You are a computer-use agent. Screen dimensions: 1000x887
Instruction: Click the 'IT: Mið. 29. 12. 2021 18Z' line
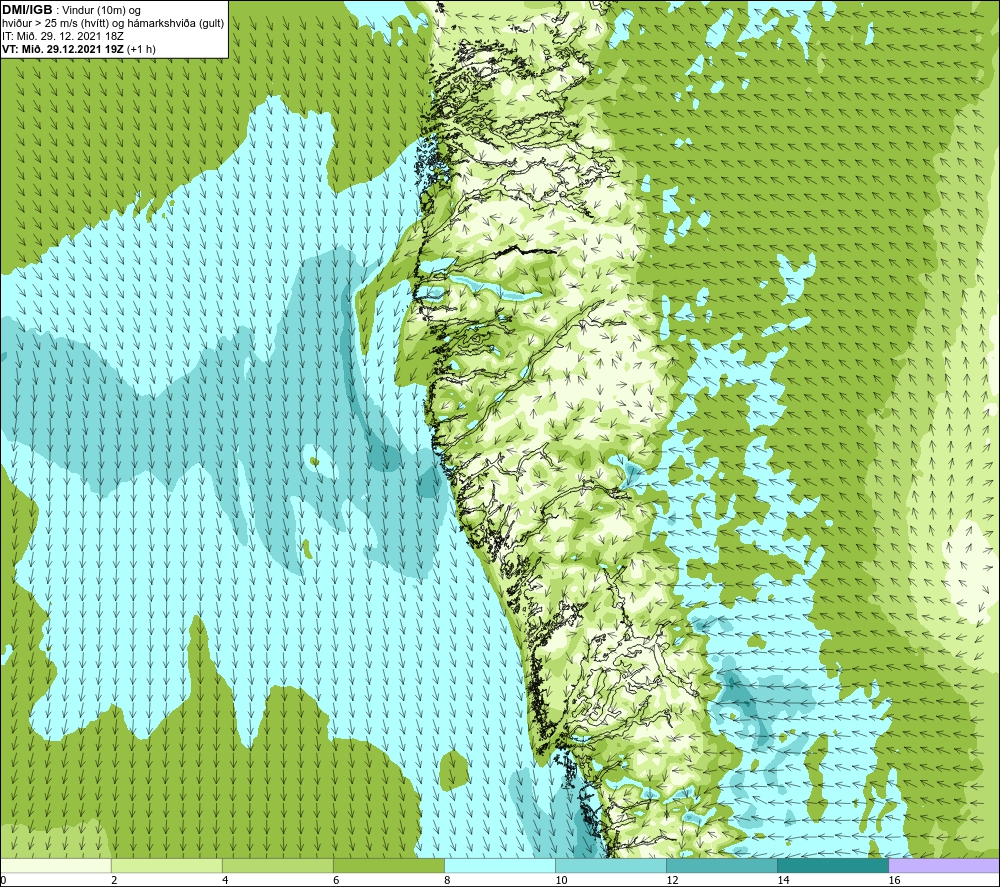63,36
